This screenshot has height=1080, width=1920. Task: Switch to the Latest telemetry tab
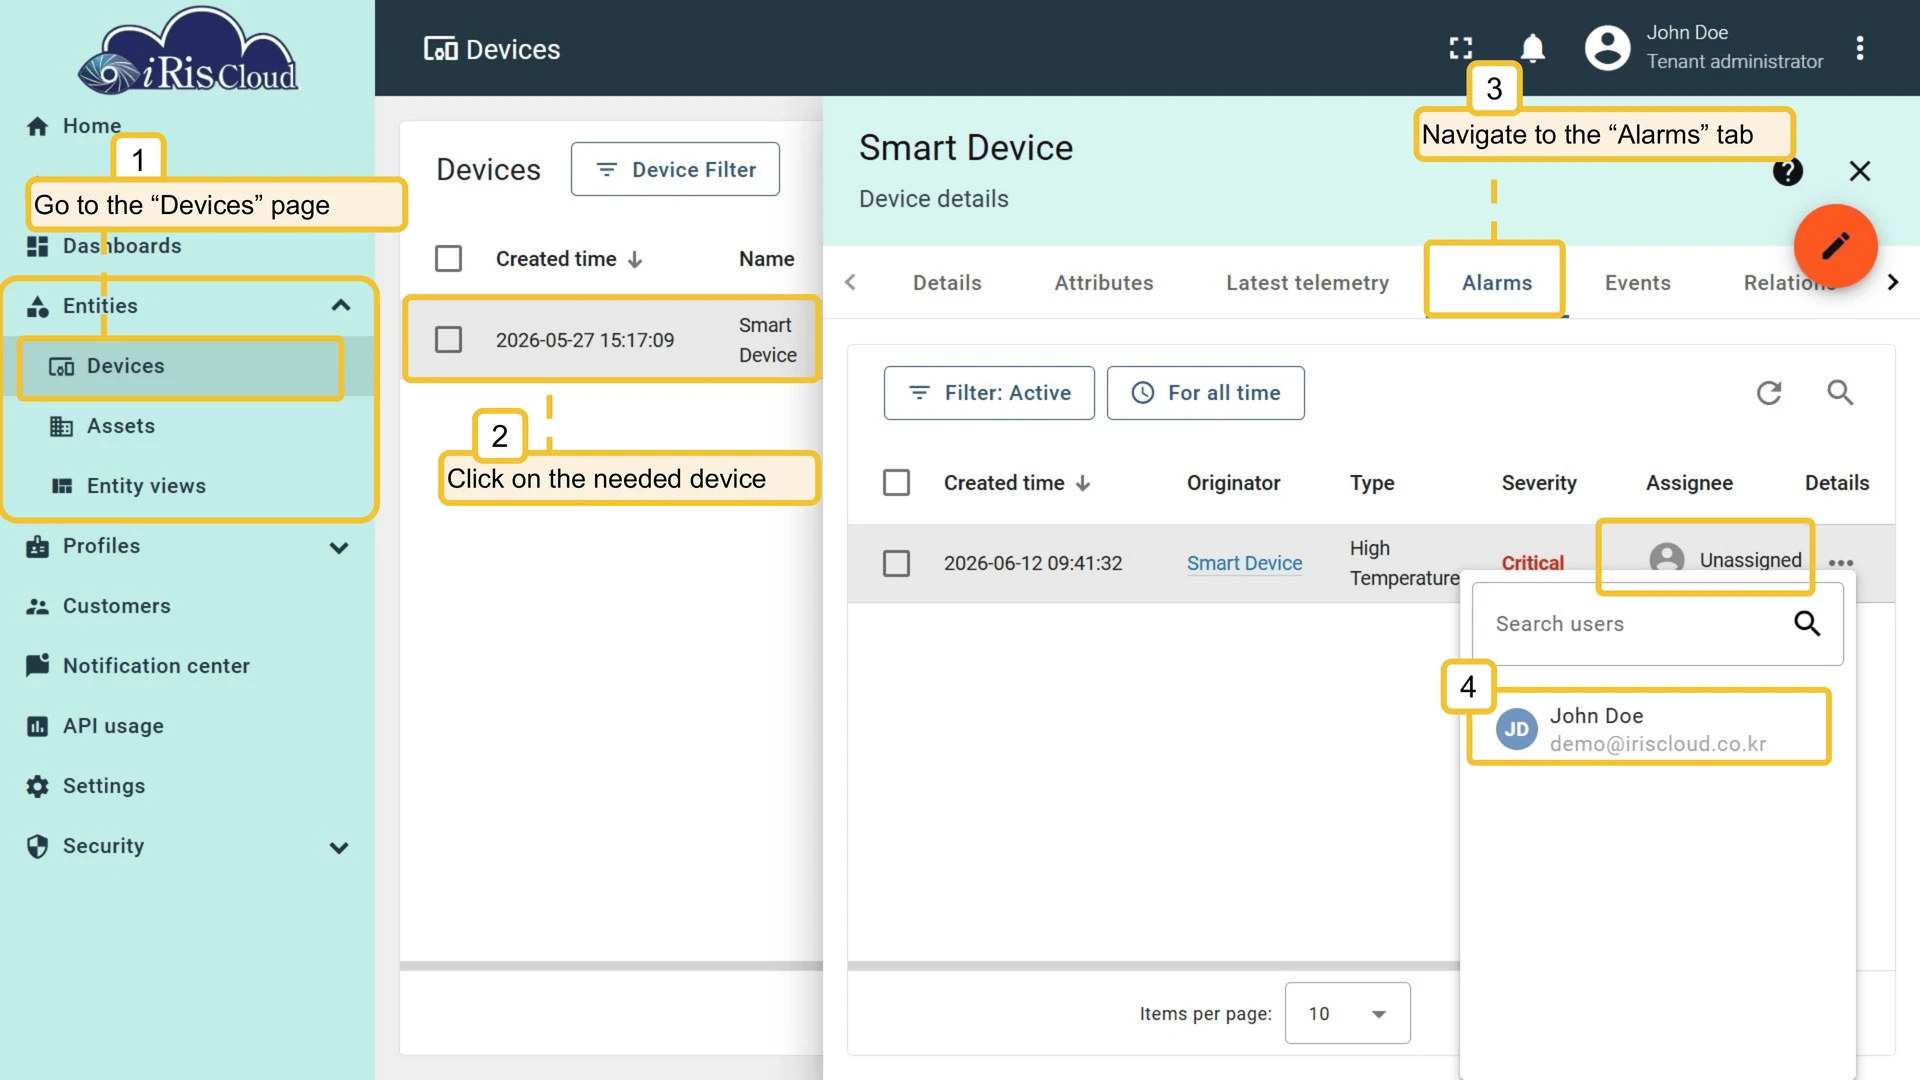point(1307,283)
